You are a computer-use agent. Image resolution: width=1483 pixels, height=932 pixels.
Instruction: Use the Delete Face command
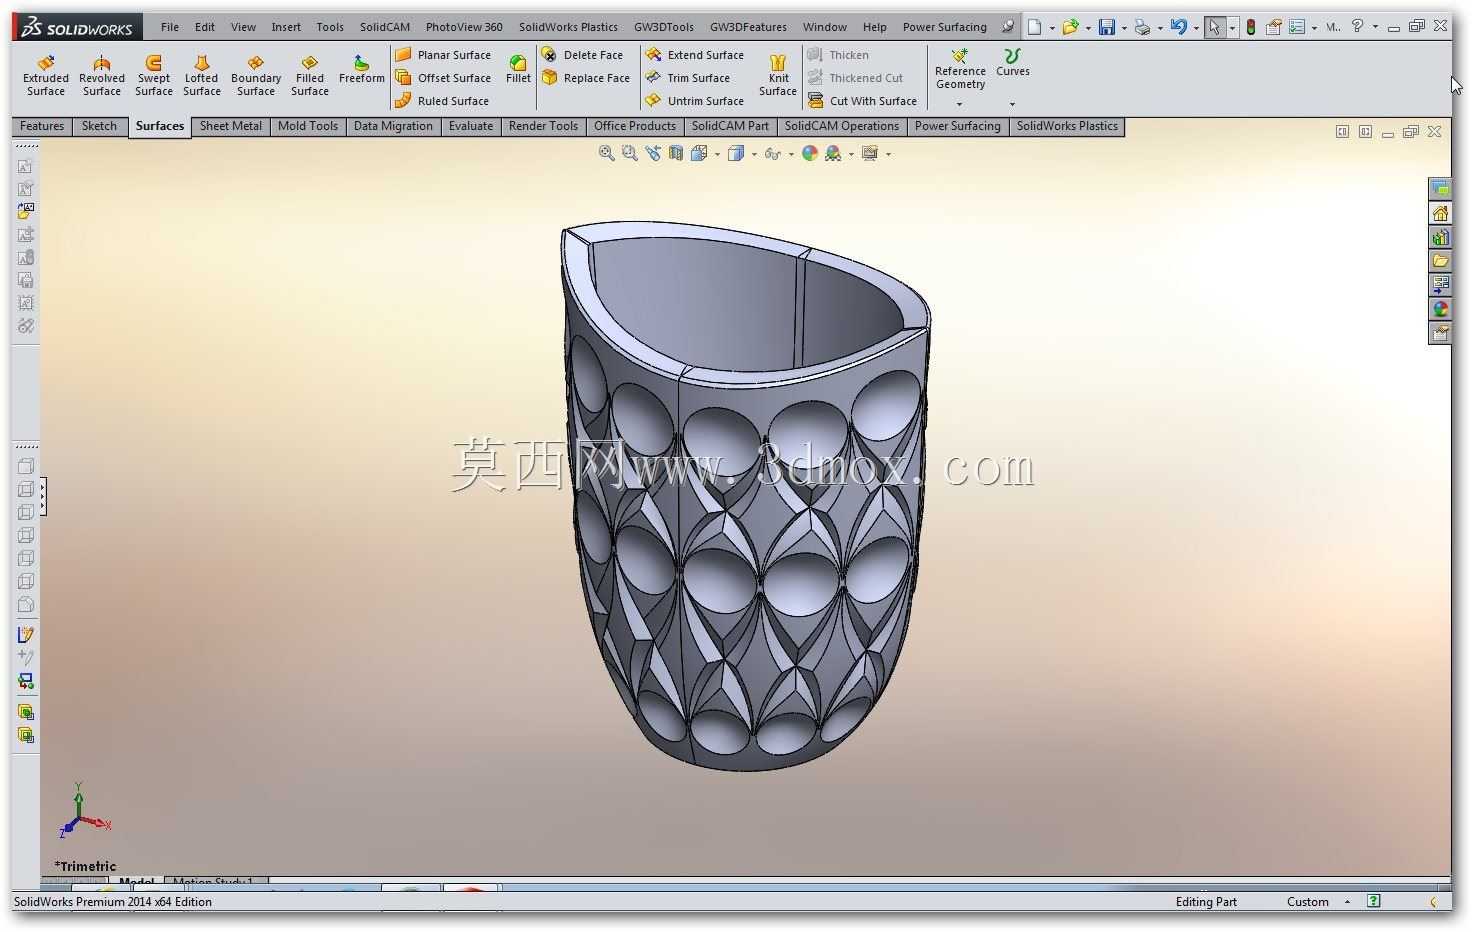click(x=582, y=55)
